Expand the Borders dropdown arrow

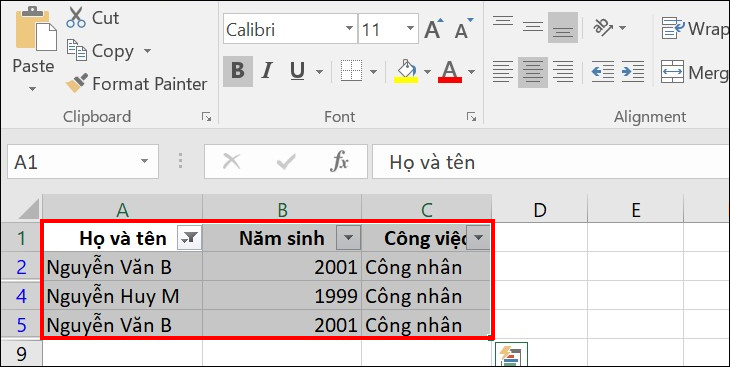coord(373,72)
